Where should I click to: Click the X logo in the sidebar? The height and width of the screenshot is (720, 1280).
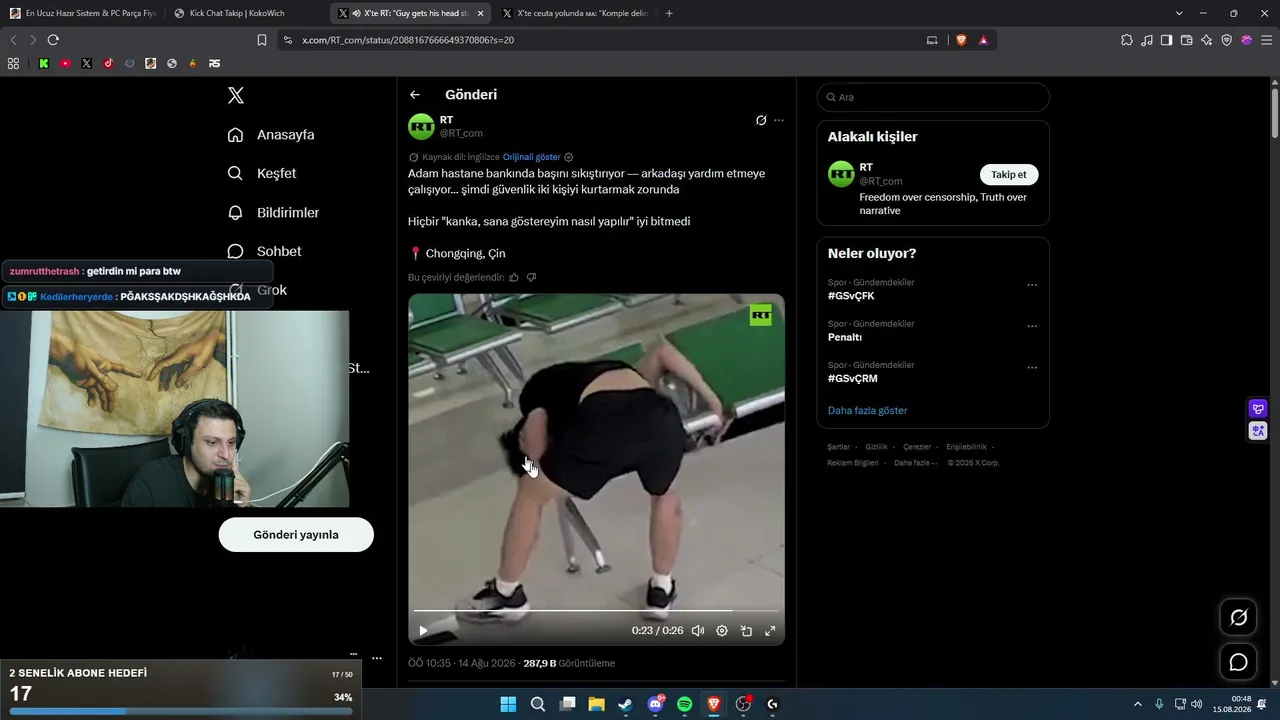click(236, 95)
